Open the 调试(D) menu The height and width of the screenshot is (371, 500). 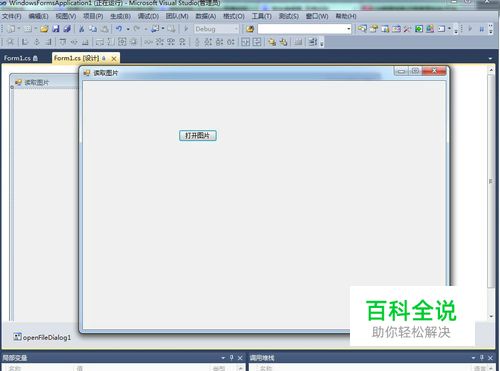148,16
